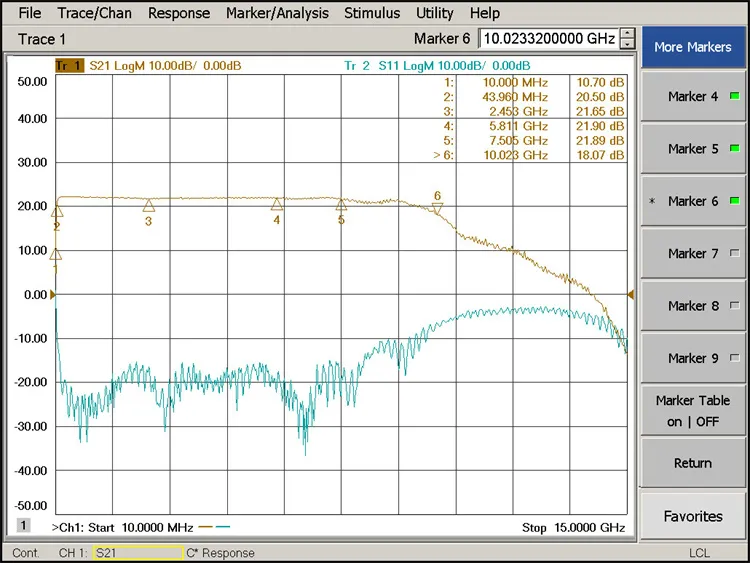The image size is (750, 563).
Task: Open the Marker/Analysis menu
Action: [x=277, y=13]
